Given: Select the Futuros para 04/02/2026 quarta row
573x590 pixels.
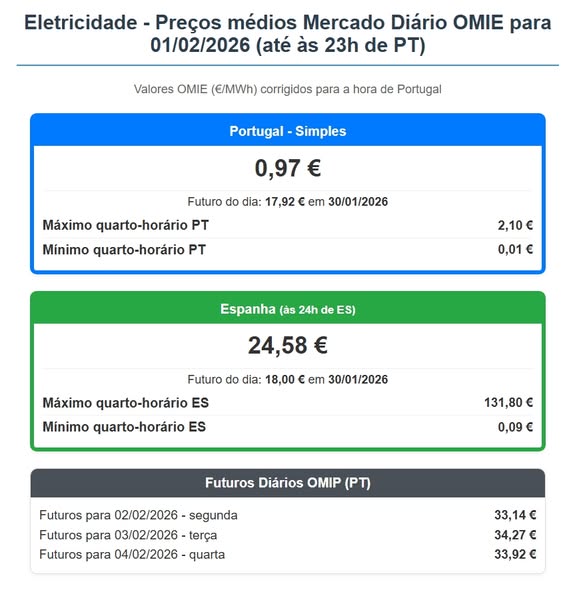Looking at the screenshot, I should [x=287, y=554].
